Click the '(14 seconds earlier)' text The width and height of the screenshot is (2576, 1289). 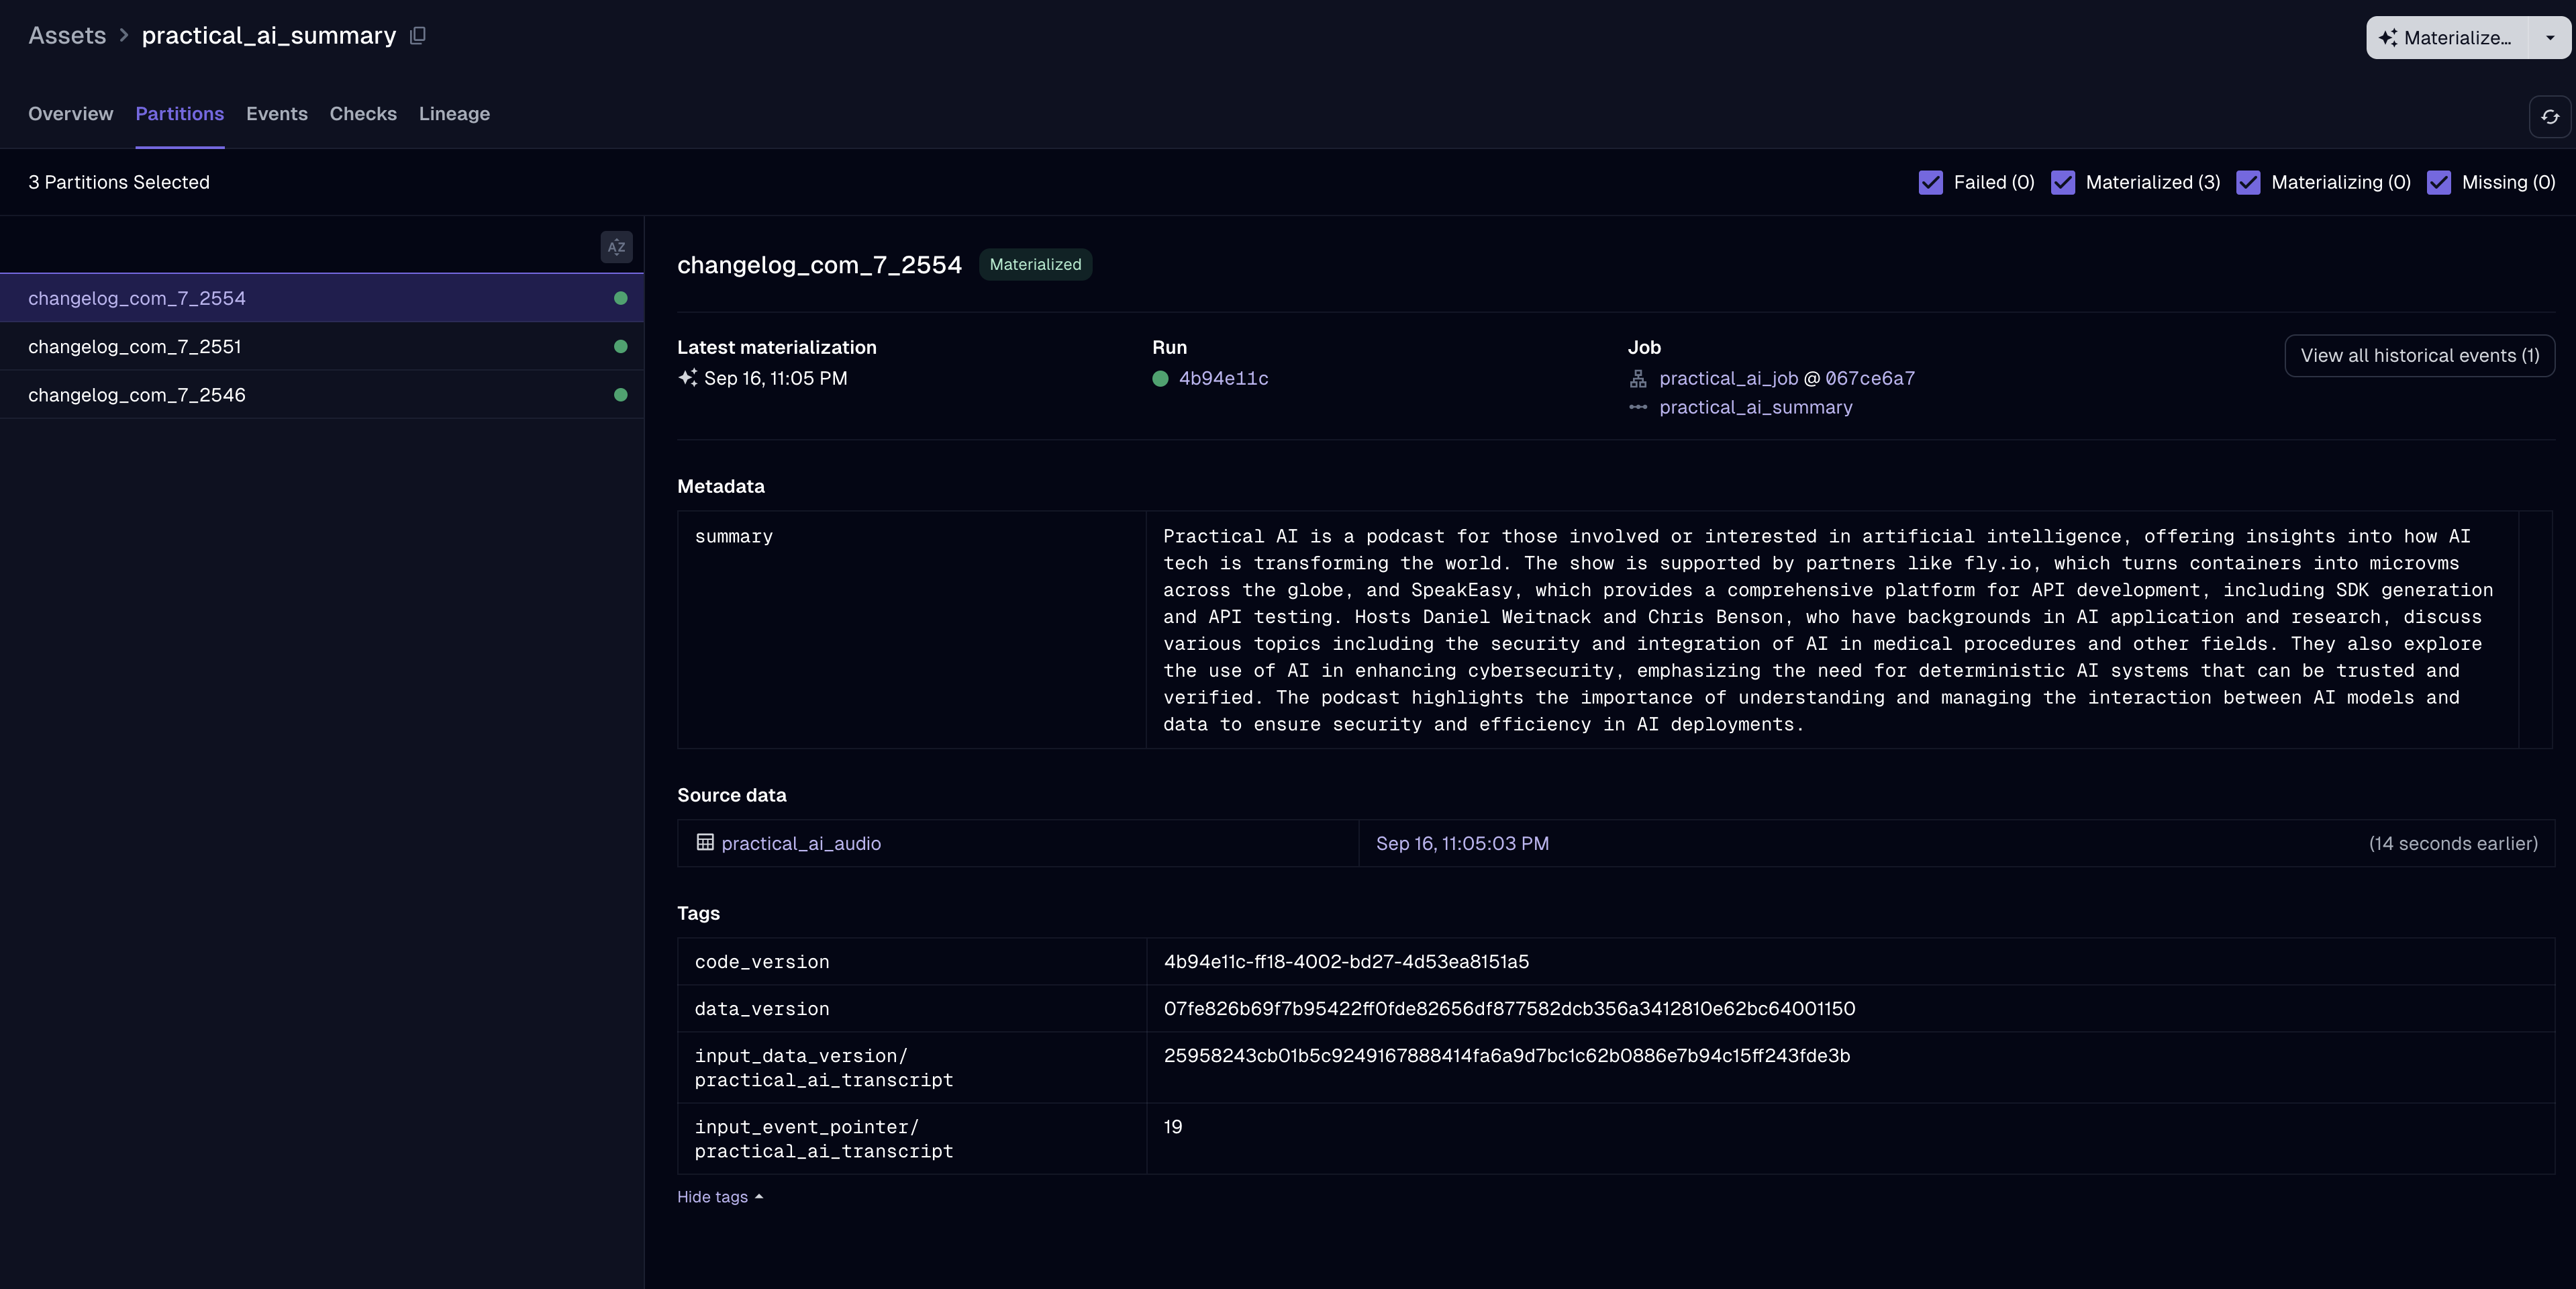(x=2453, y=844)
